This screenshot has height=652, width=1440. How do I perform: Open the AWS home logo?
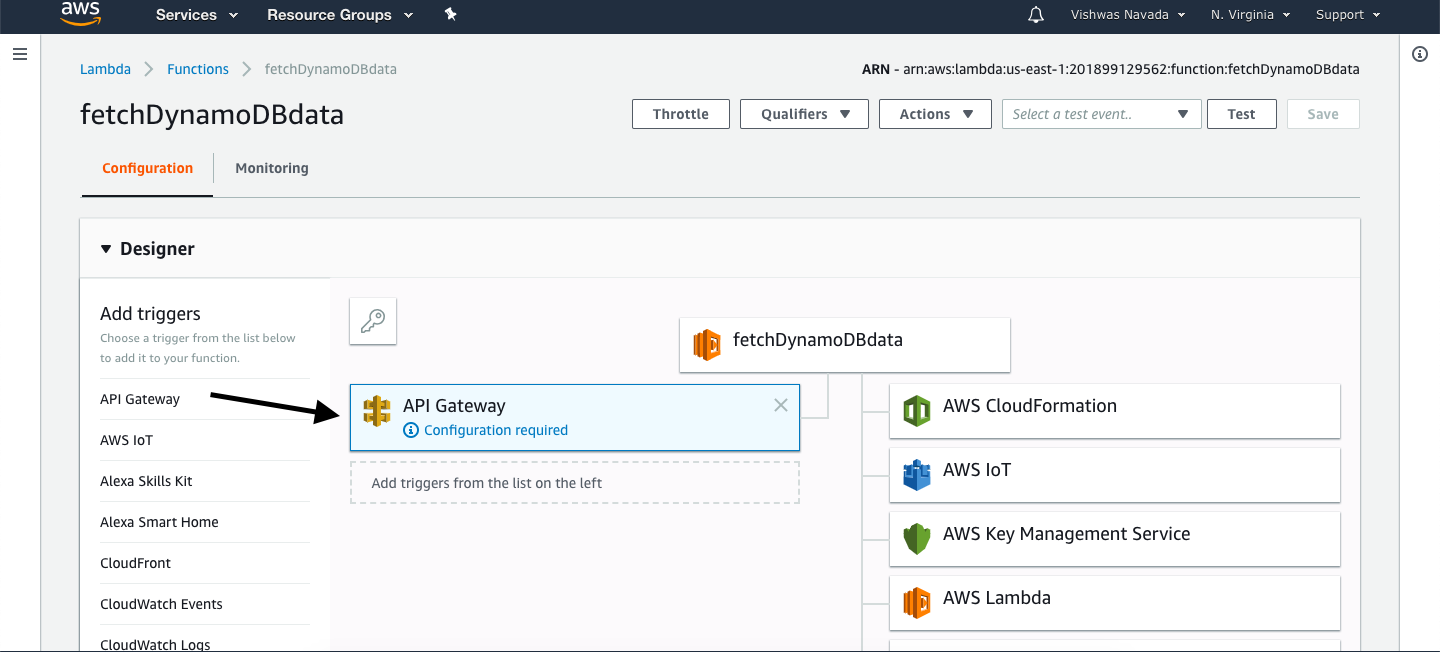[x=80, y=13]
